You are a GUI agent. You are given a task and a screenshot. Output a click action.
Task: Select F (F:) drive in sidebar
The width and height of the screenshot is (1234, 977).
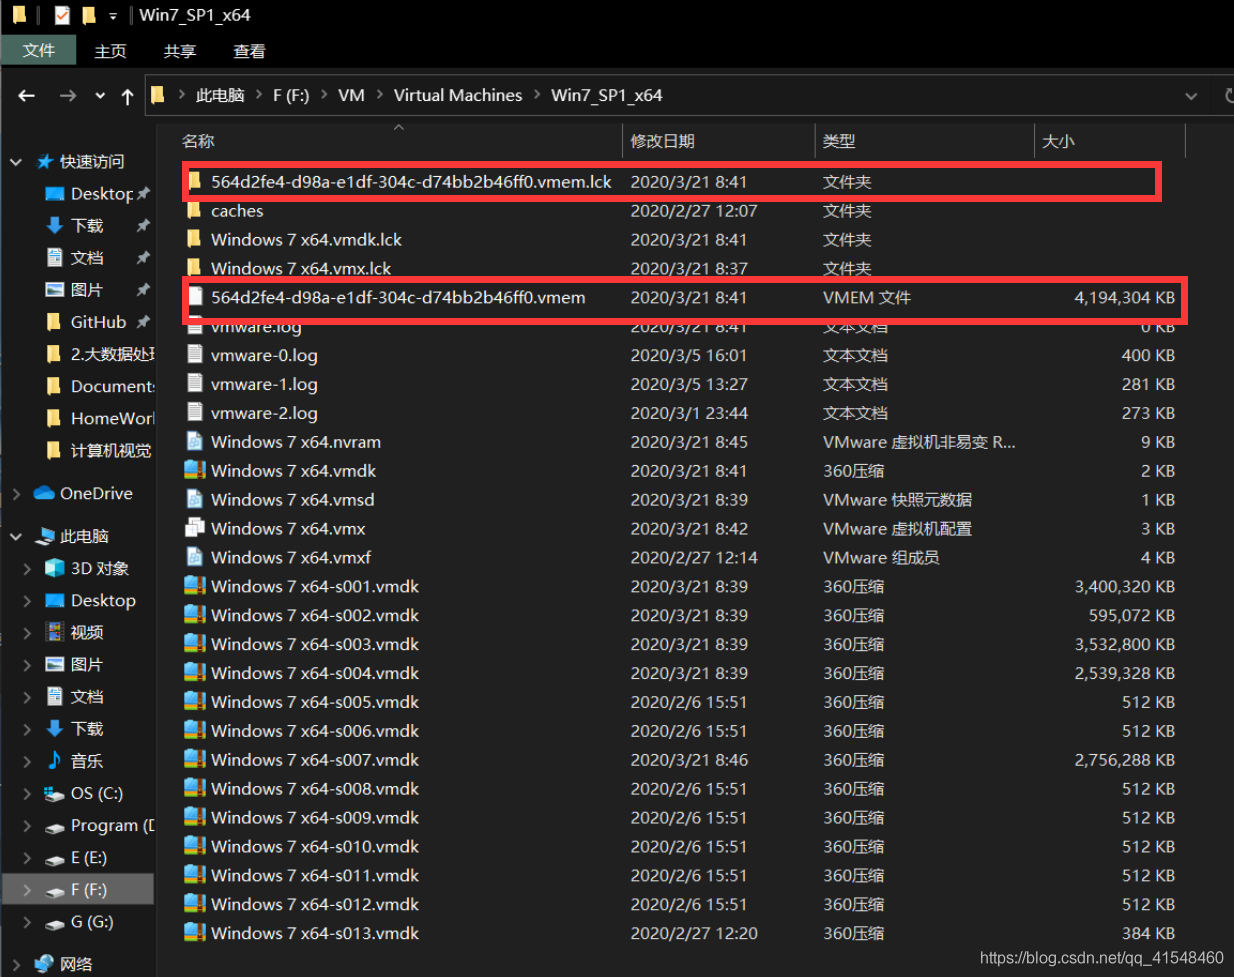78,890
